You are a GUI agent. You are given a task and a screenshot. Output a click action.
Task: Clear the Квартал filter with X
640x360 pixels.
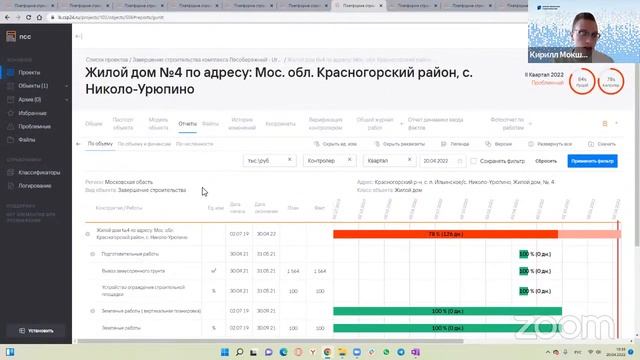pyautogui.click(x=409, y=160)
